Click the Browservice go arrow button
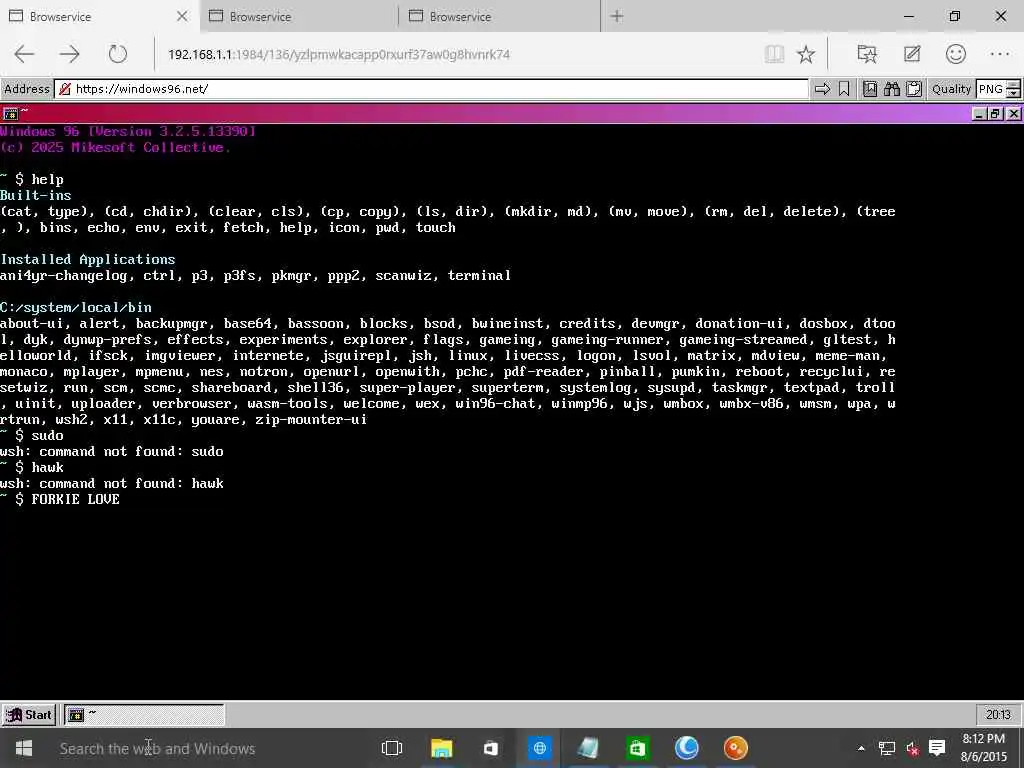Viewport: 1024px width, 768px height. tap(823, 89)
